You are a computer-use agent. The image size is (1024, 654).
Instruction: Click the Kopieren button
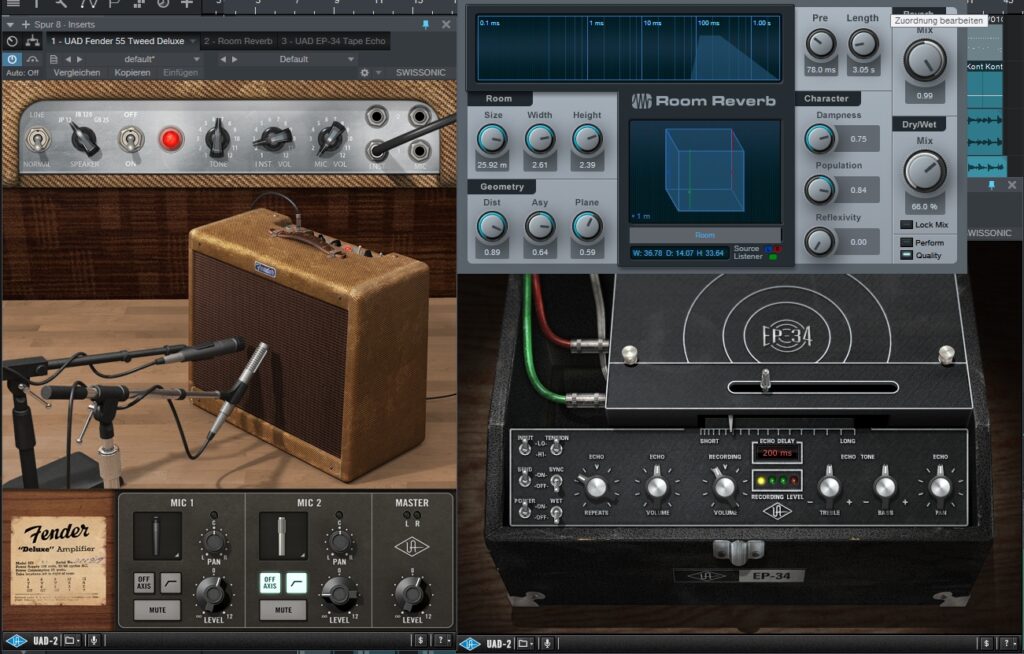point(133,73)
